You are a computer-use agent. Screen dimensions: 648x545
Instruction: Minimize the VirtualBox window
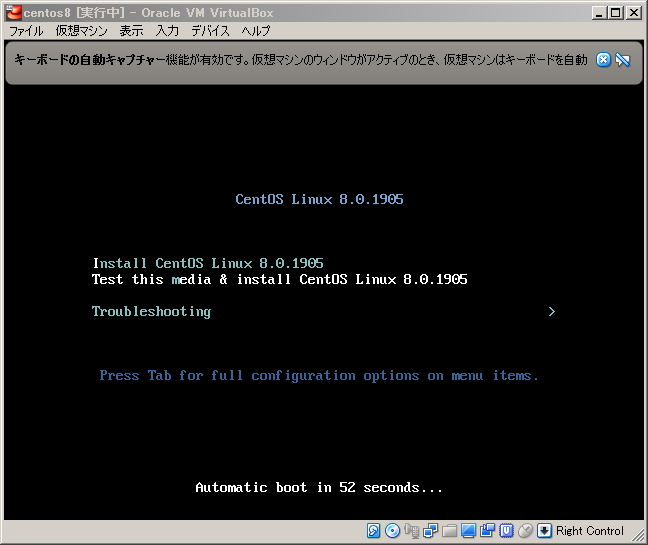coord(598,13)
